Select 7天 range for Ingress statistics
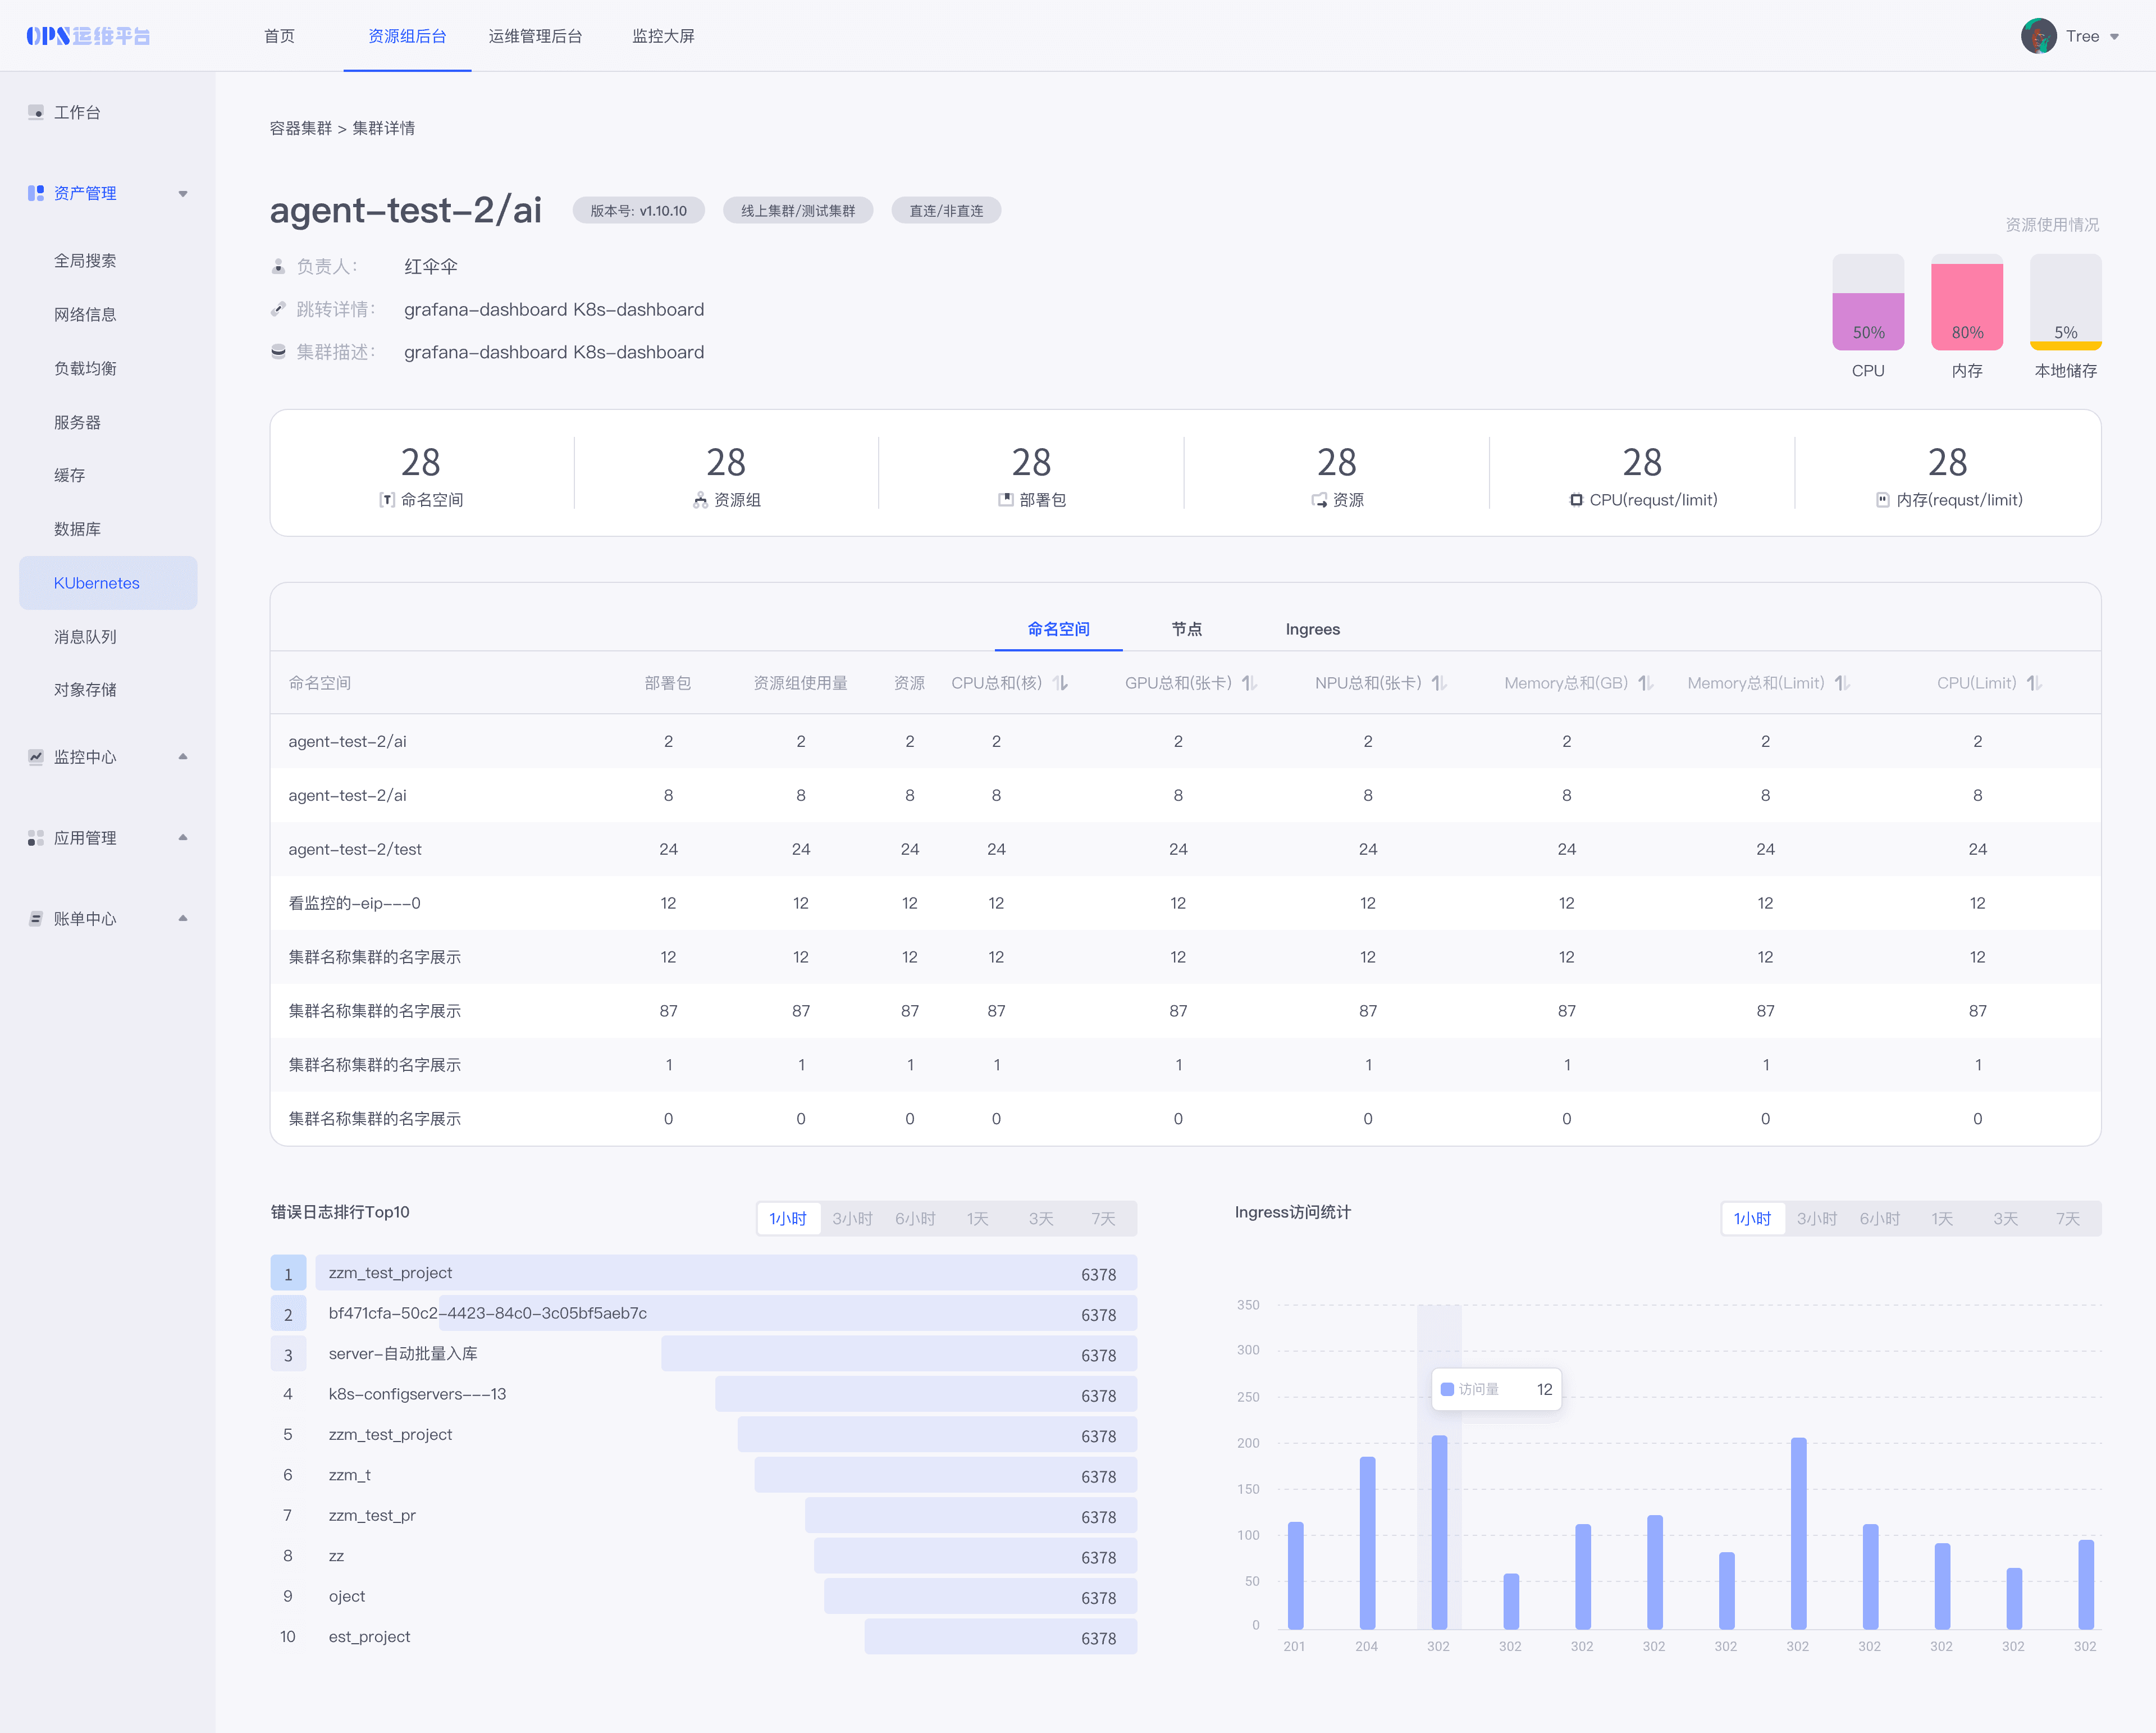The height and width of the screenshot is (1733, 2156). (x=2067, y=1218)
